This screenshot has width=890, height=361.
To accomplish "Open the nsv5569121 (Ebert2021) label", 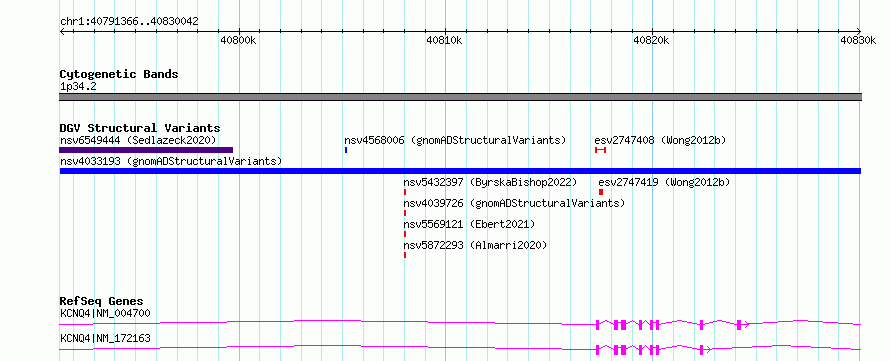I will point(469,224).
